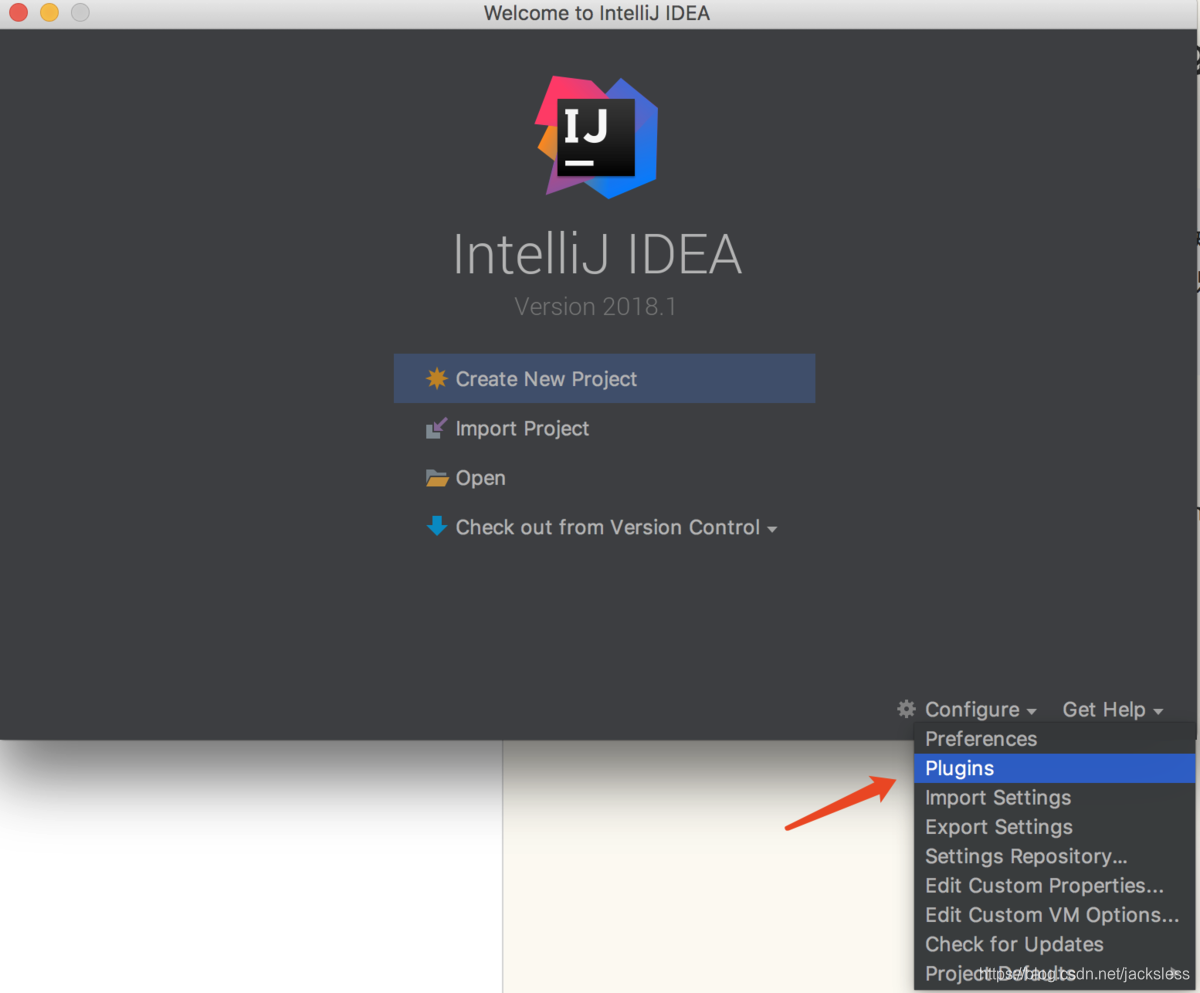Image resolution: width=1200 pixels, height=993 pixels.
Task: Click the IntelliJ IDEA logo
Action: pyautogui.click(x=597, y=137)
